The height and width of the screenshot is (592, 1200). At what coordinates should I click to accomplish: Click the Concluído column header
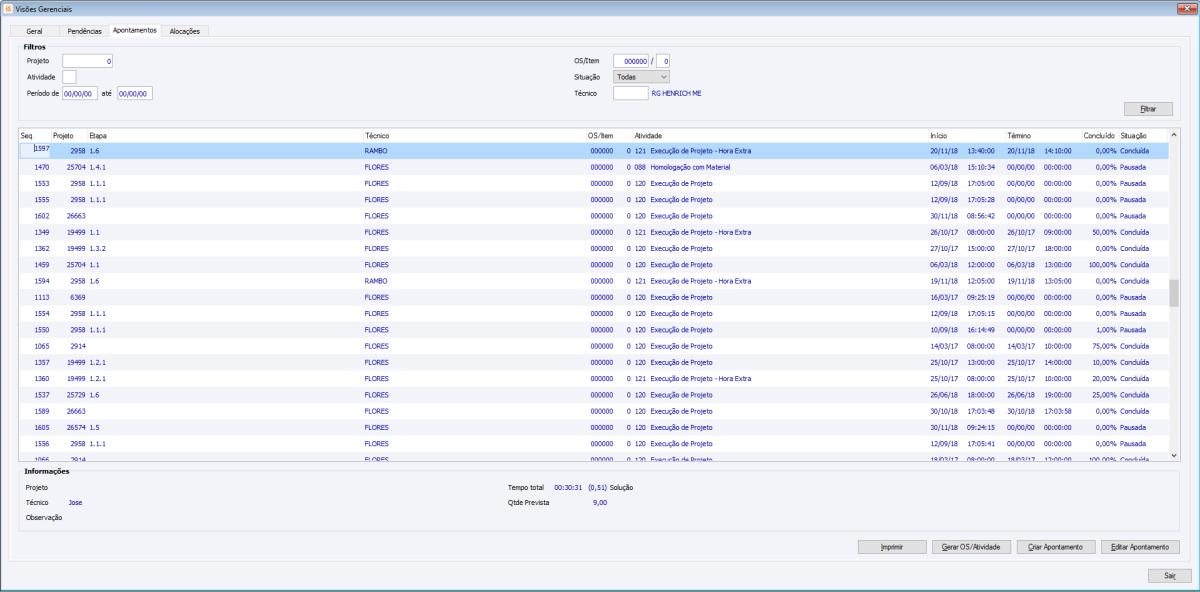(1100, 135)
